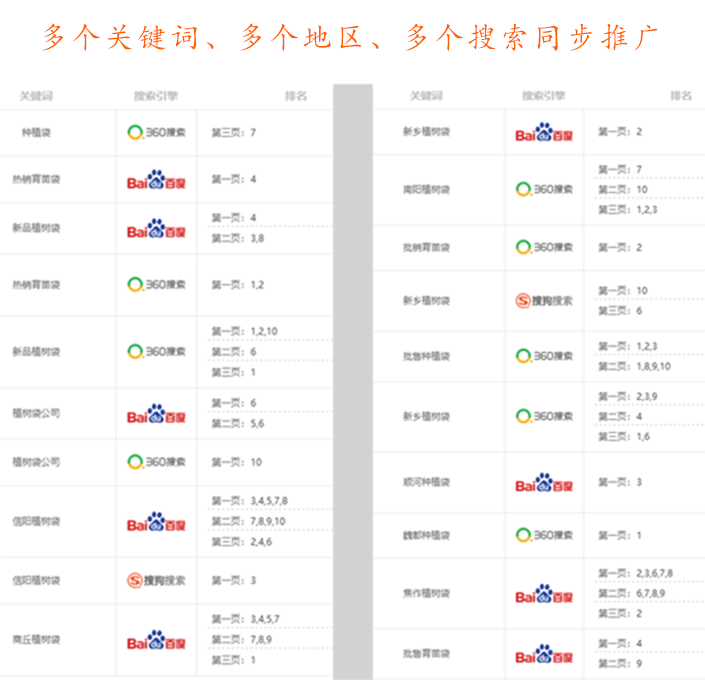Click the keyword cell 焦作植树袋
705x680 pixels.
426,593
